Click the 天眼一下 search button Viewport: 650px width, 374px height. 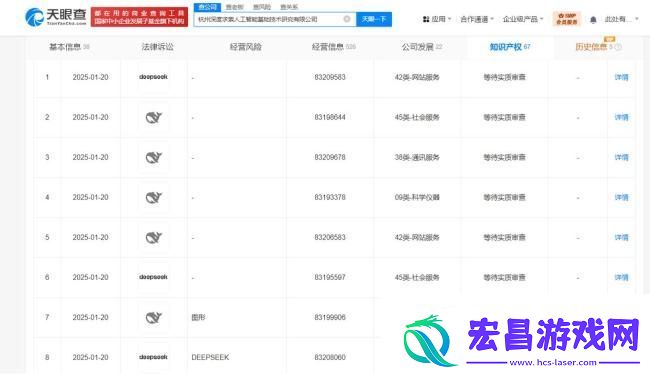coord(374,19)
